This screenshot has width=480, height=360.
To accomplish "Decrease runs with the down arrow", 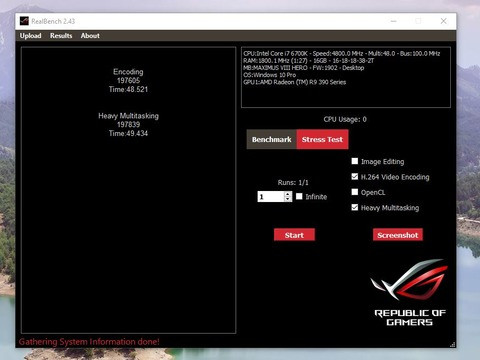I will (288, 199).
